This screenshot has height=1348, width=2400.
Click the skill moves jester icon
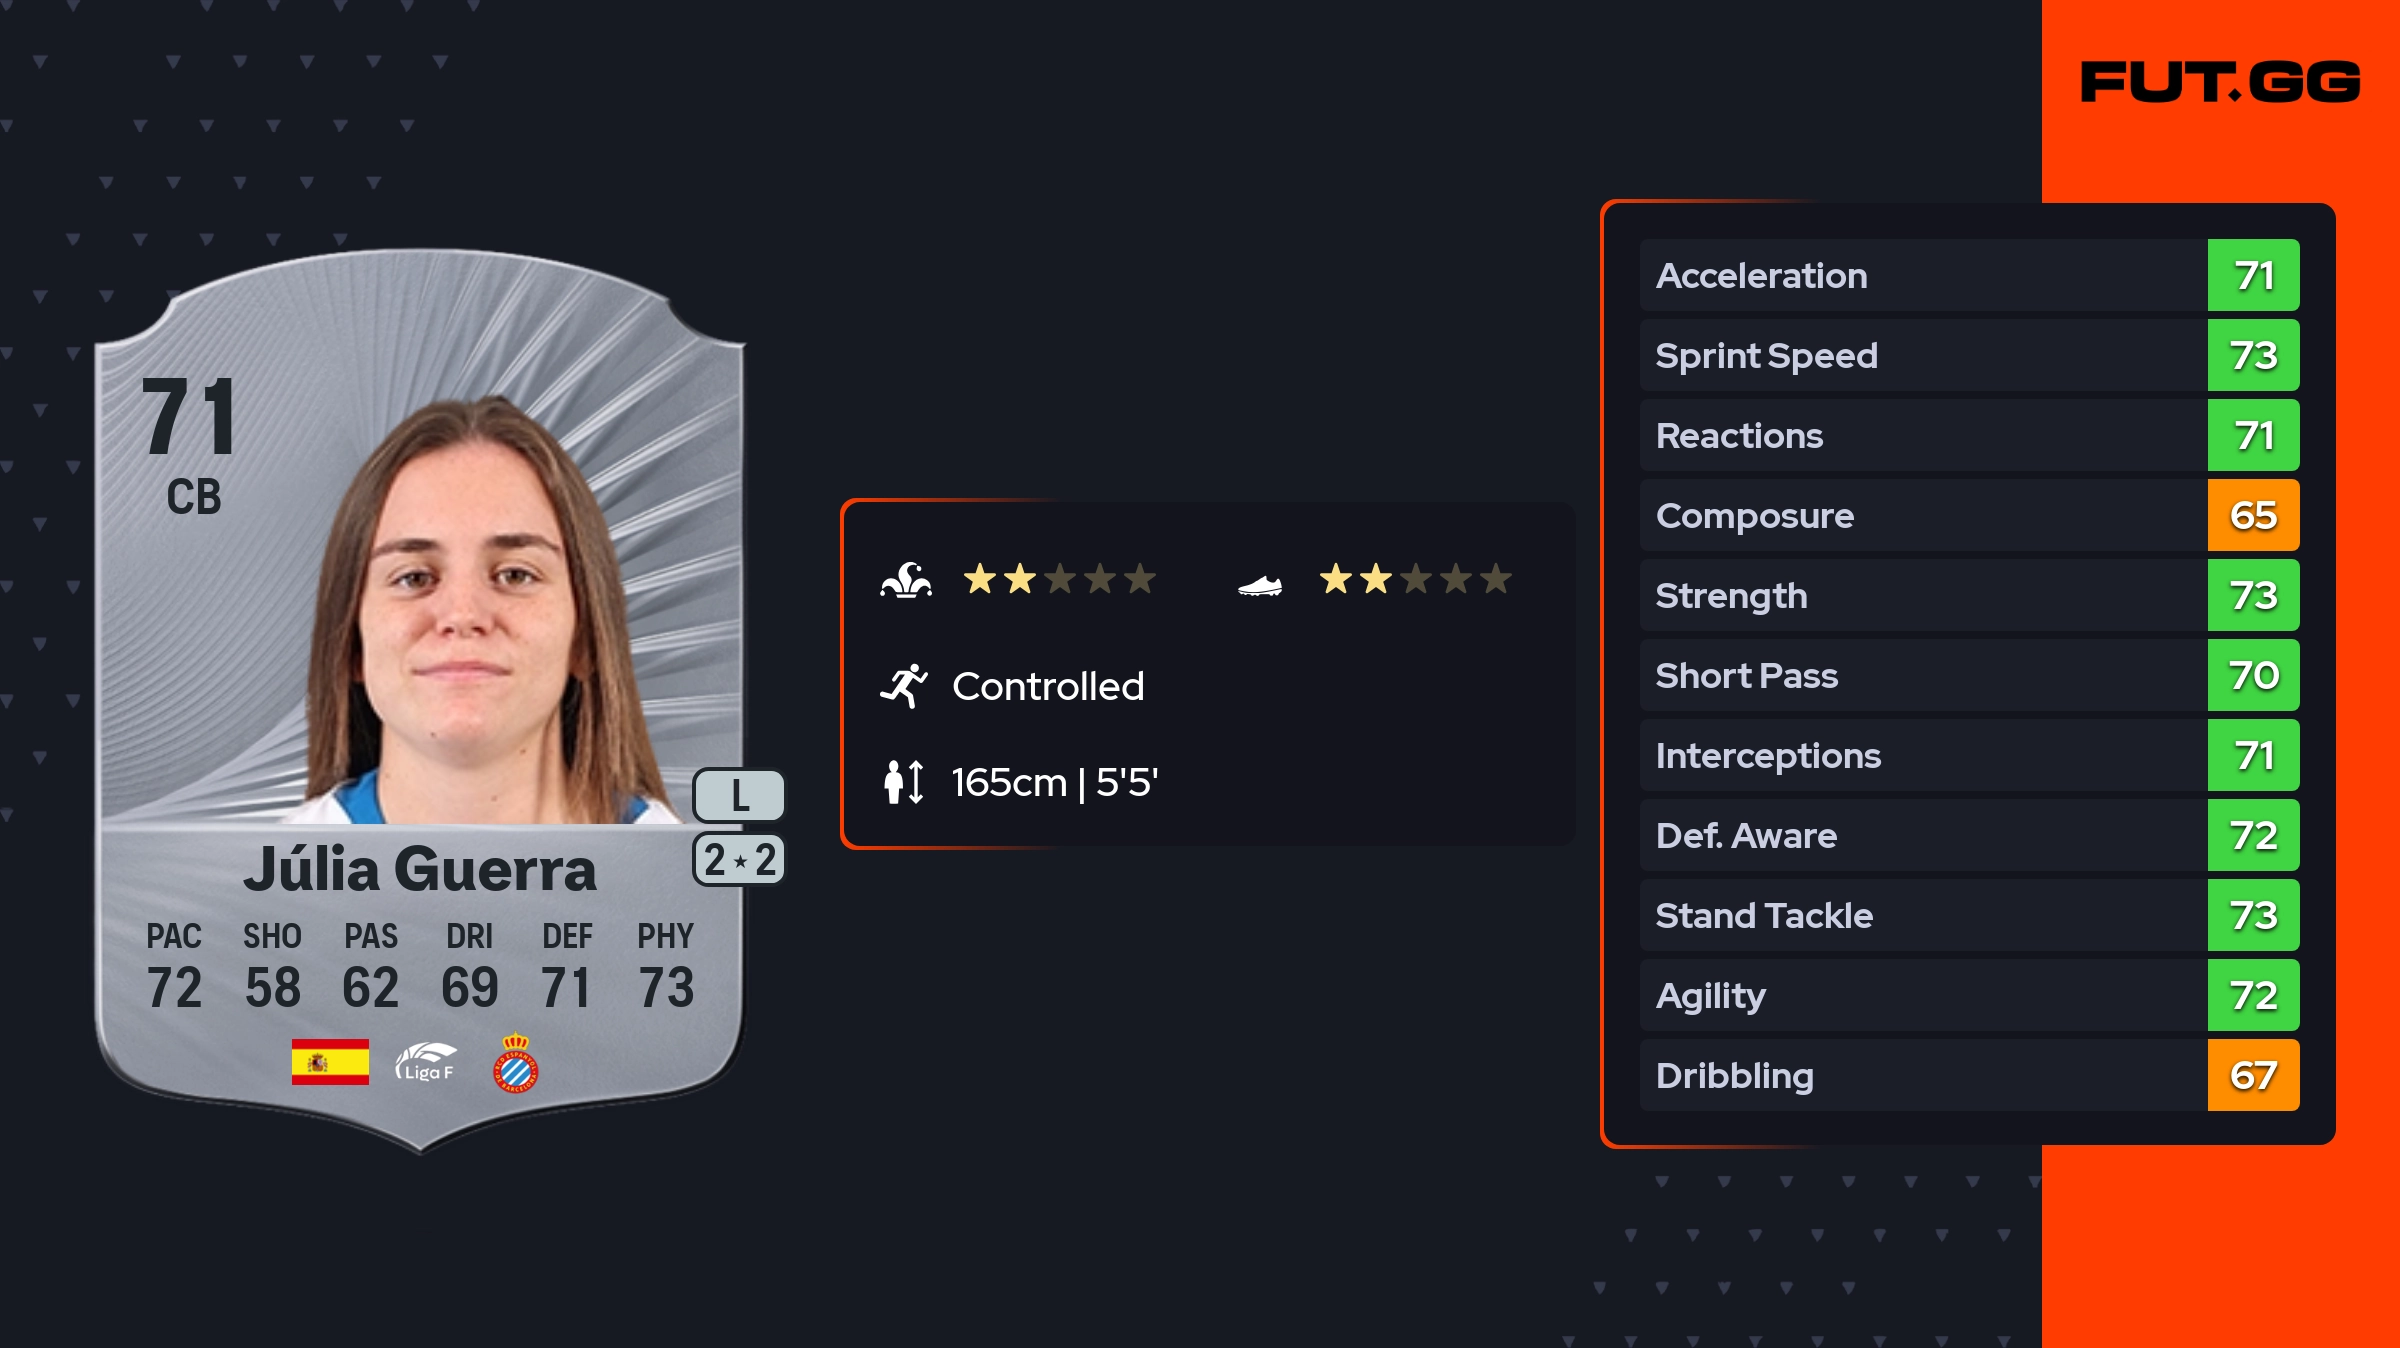coord(906,580)
